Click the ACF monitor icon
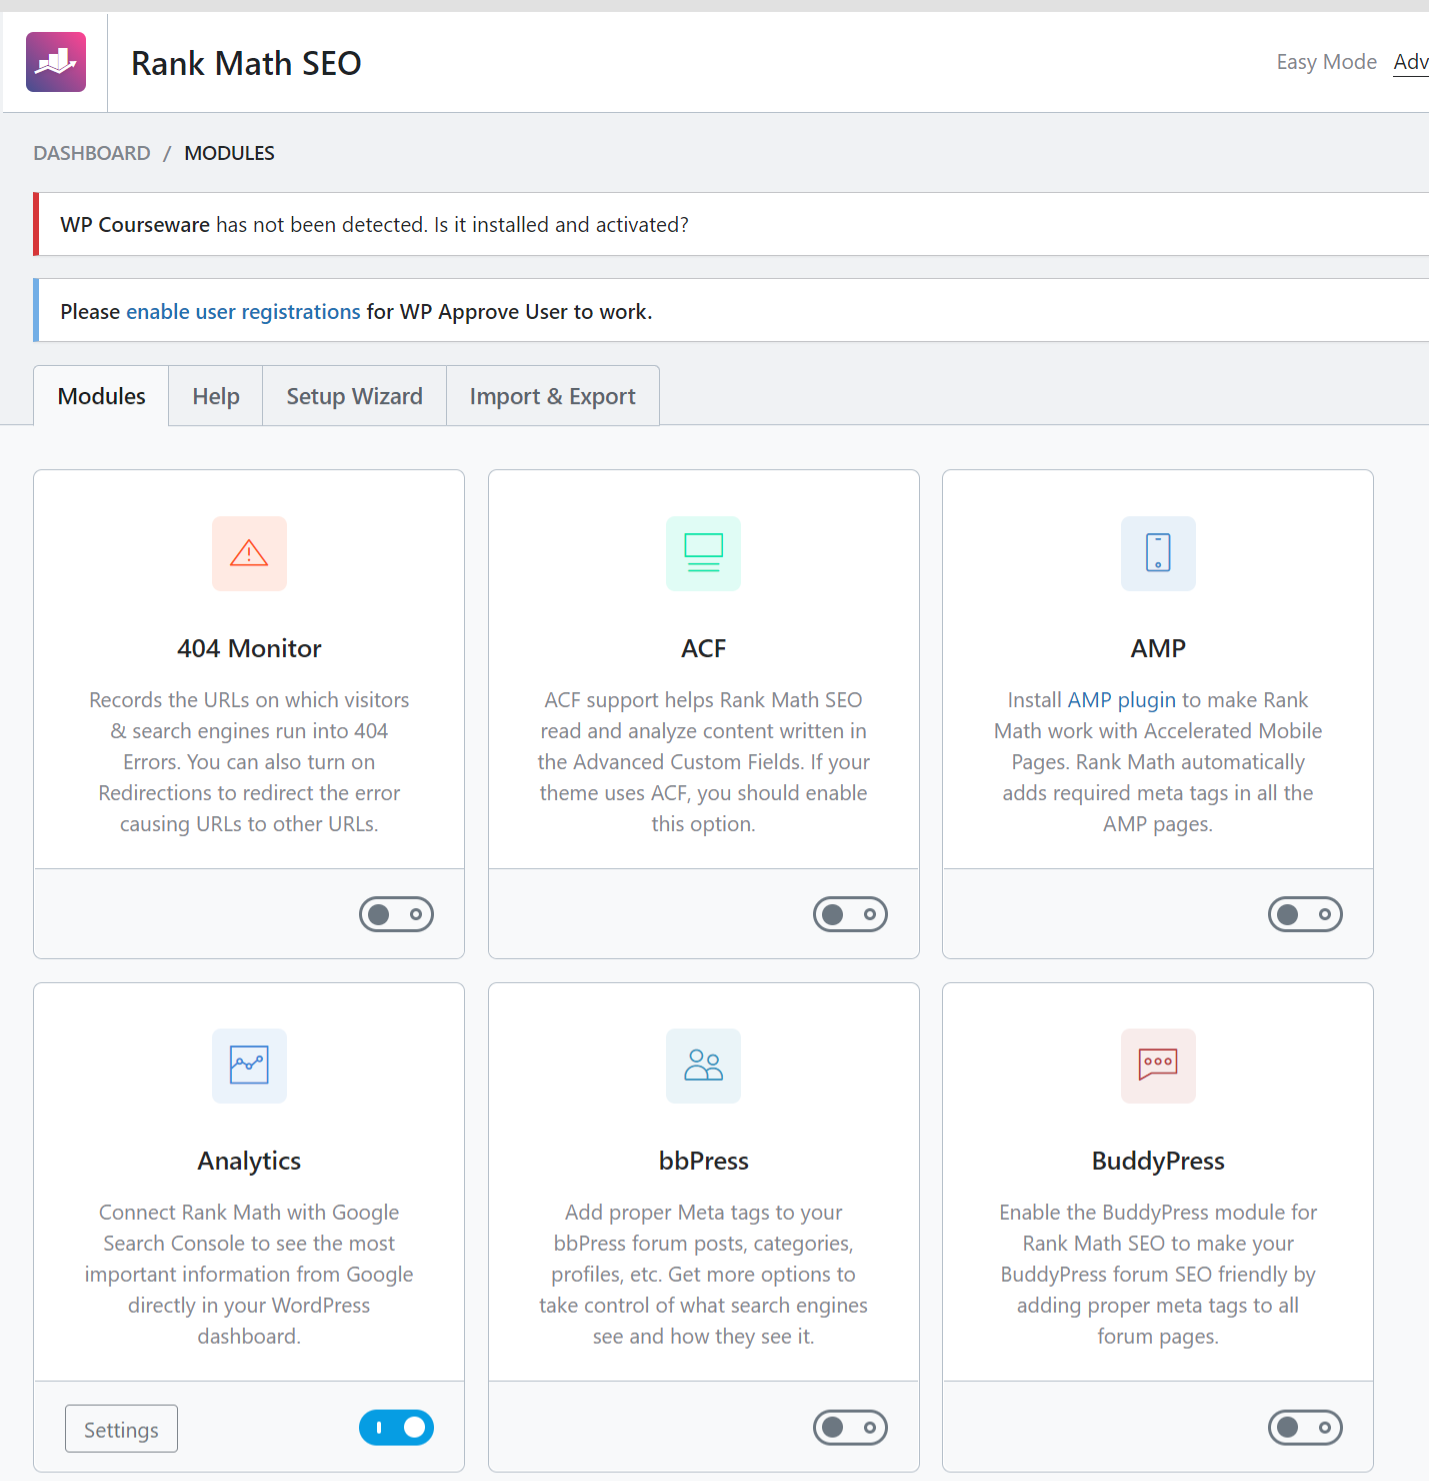Image resolution: width=1429 pixels, height=1481 pixels. click(703, 553)
